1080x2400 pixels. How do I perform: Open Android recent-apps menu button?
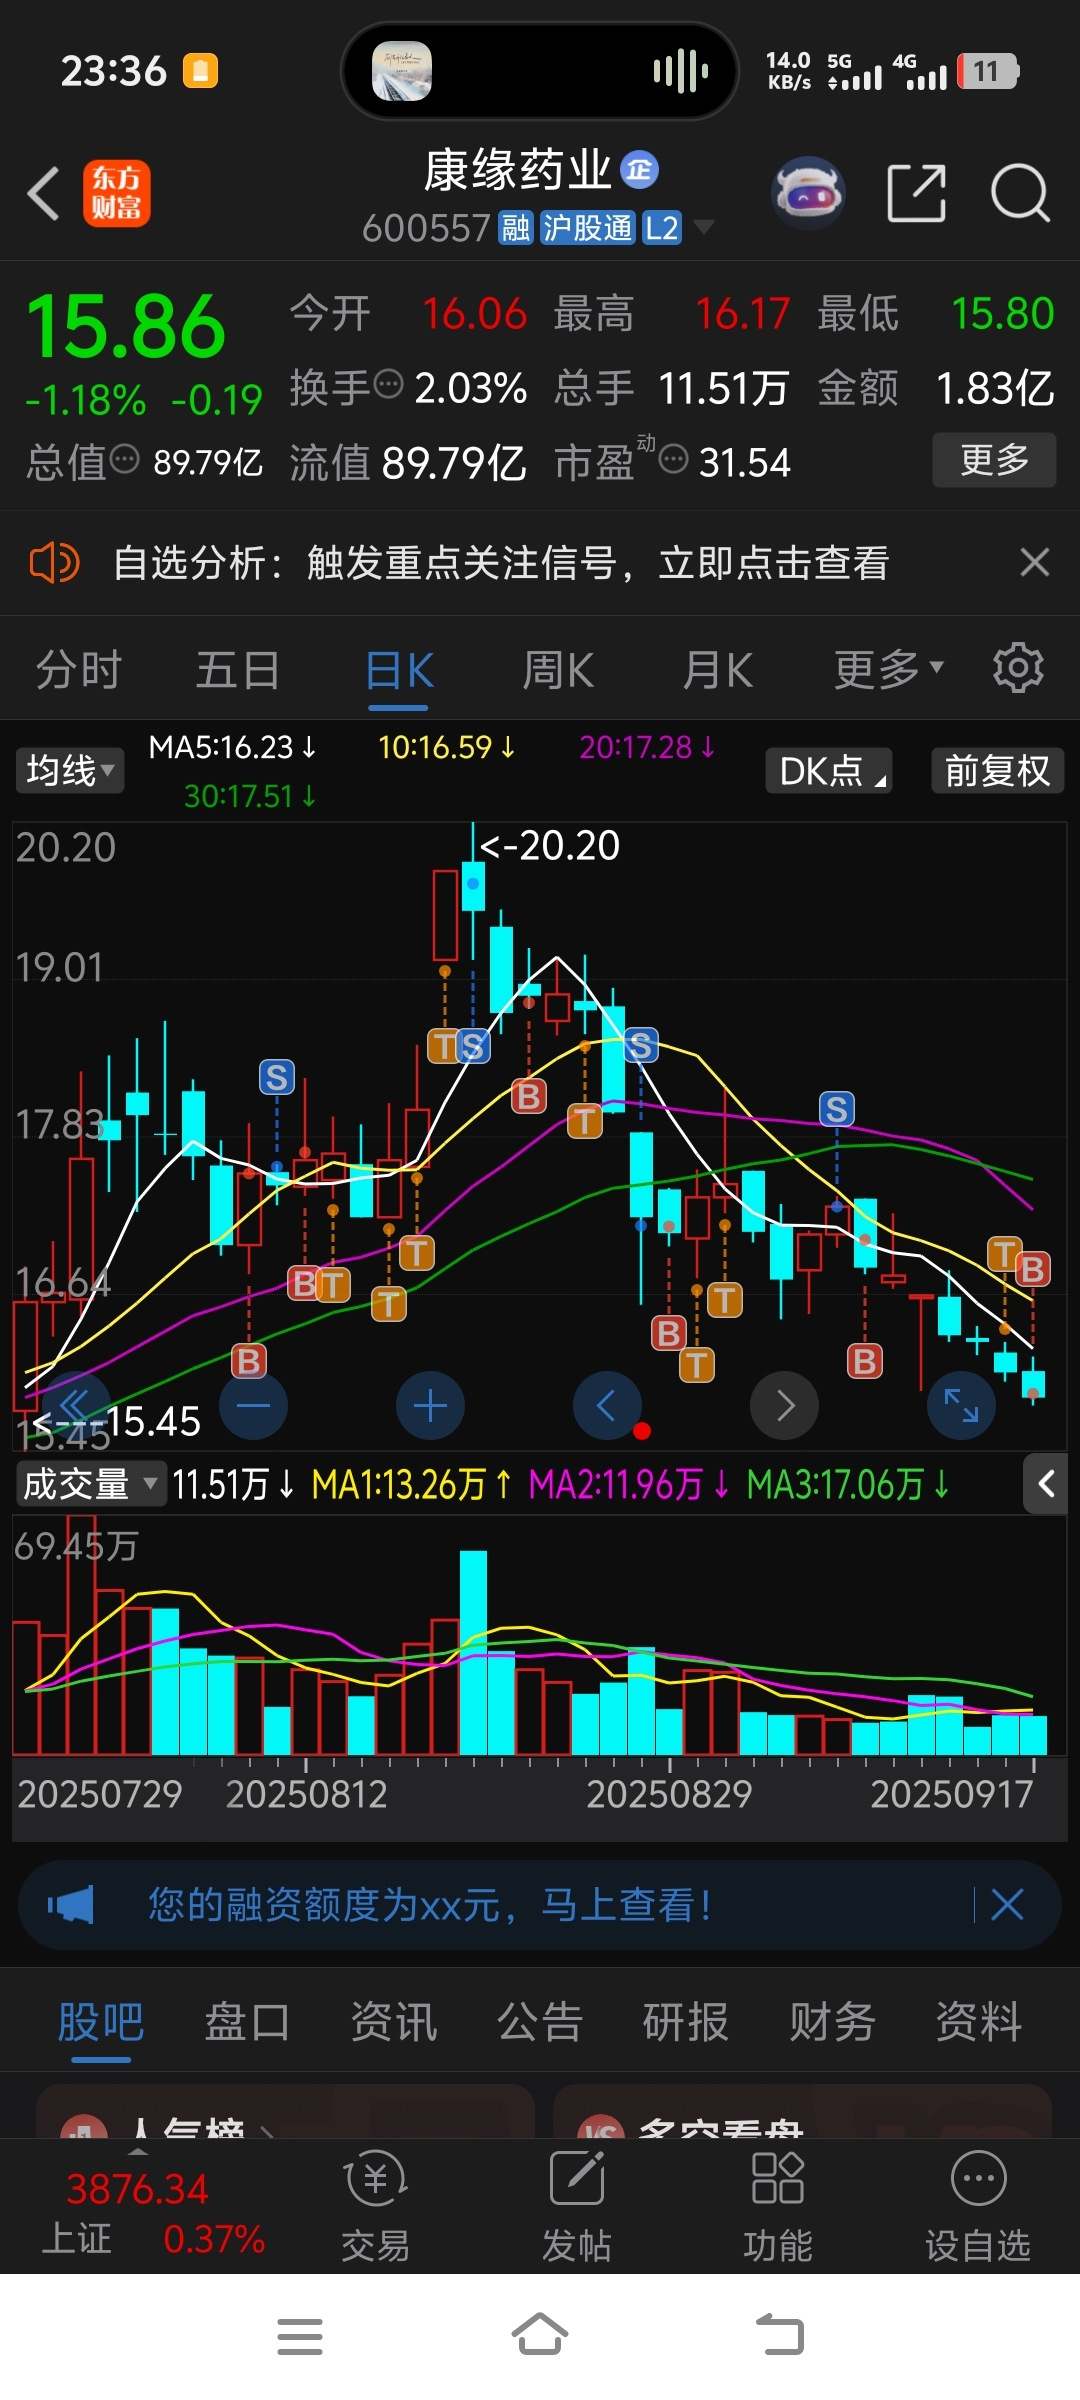point(300,2337)
